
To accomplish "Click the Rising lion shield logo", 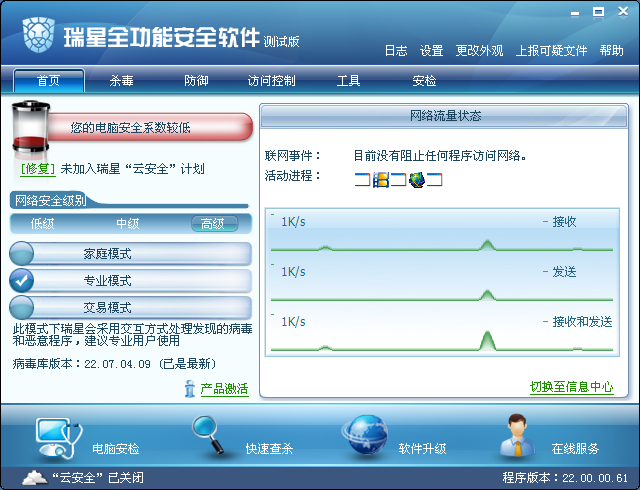I will coord(39,35).
